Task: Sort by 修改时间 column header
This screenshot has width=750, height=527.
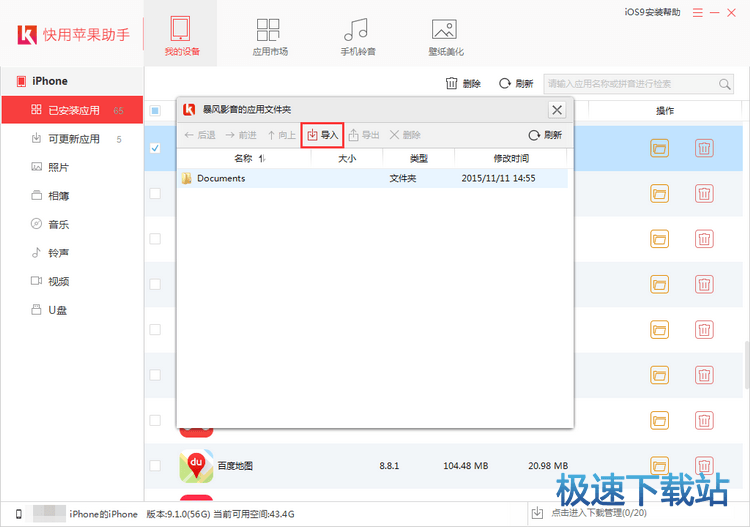Action: [511, 158]
